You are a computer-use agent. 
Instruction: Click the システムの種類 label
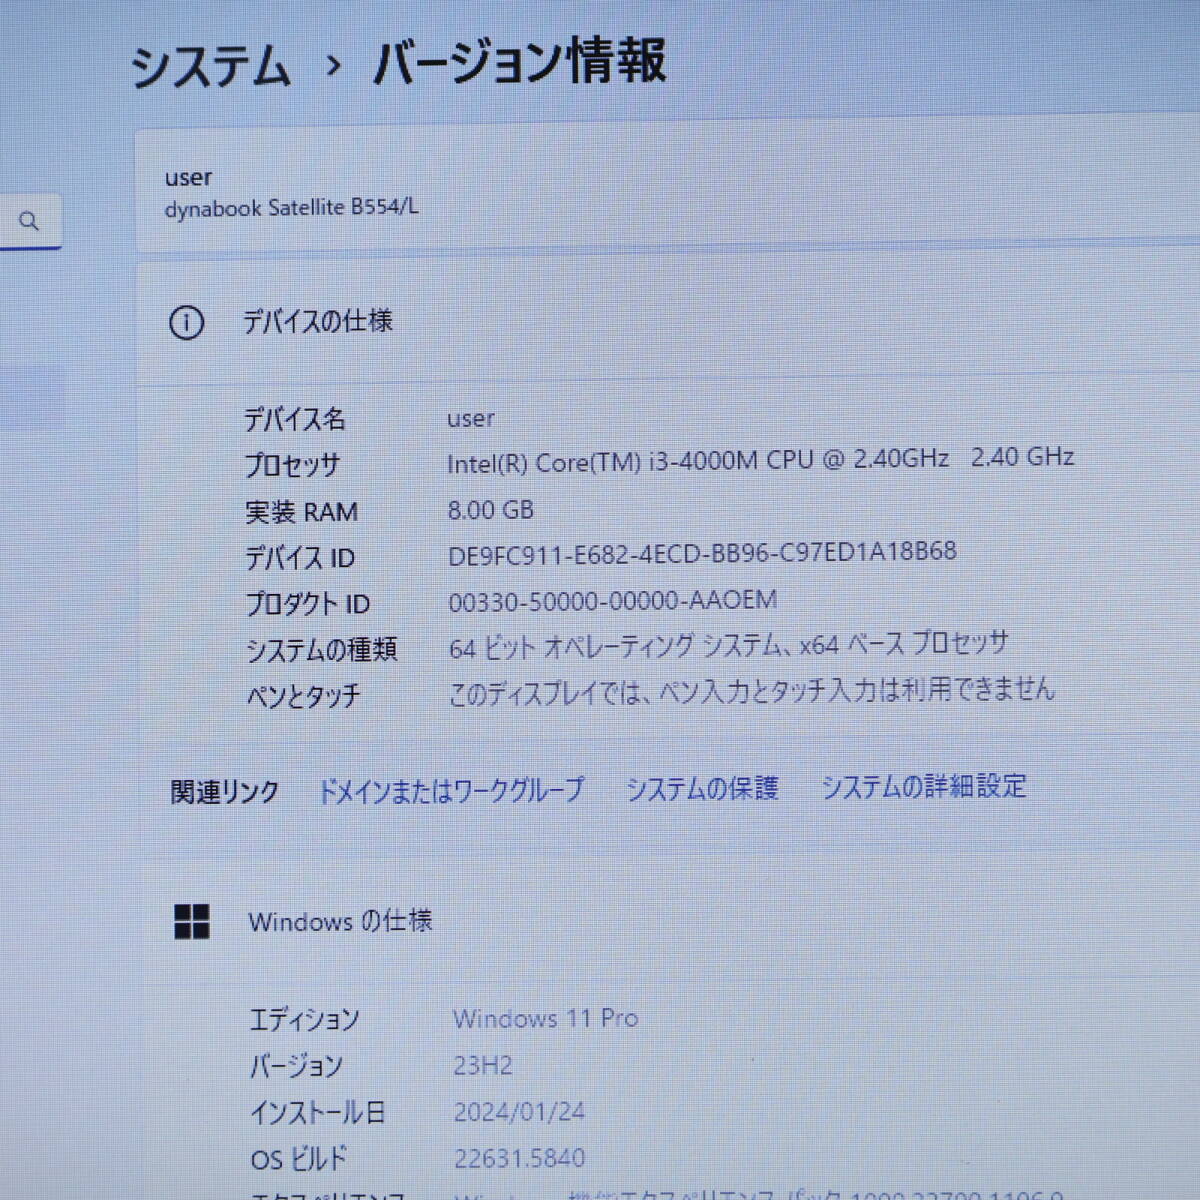322,650
